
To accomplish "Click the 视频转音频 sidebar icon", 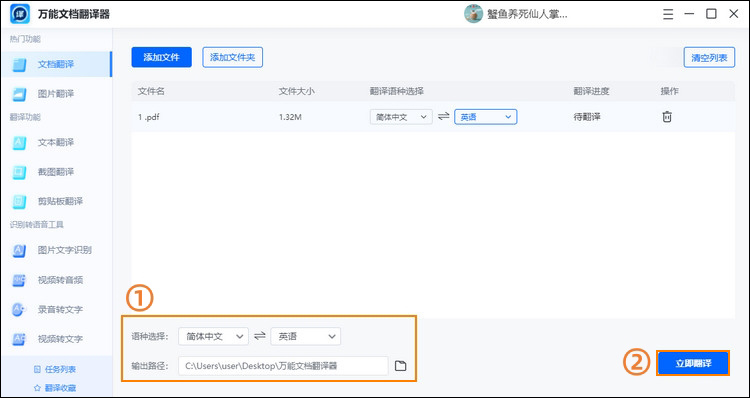I will click(x=19, y=280).
